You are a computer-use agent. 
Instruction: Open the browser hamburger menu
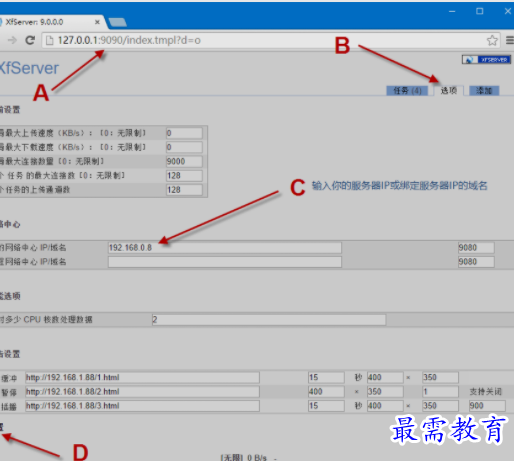510,40
